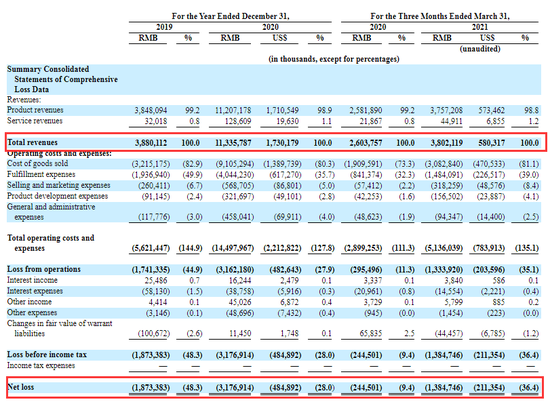Select the Net loss row label

pos(21,387)
